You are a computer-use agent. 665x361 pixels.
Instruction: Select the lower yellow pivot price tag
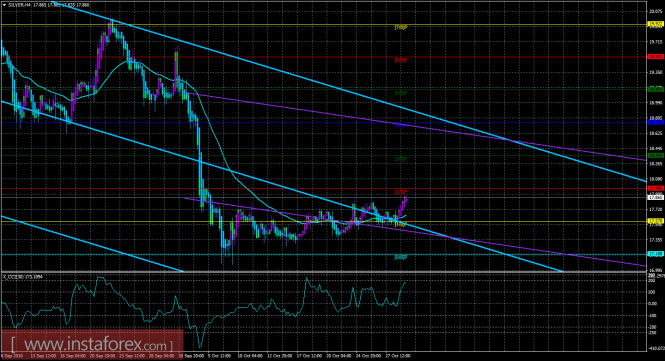(x=656, y=221)
